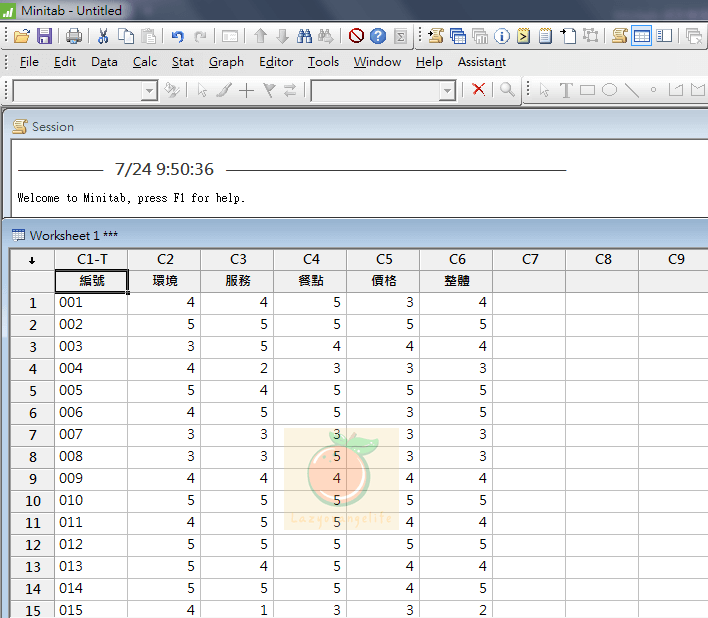Show Info with the blue i icon
The image size is (708, 618).
[502, 36]
